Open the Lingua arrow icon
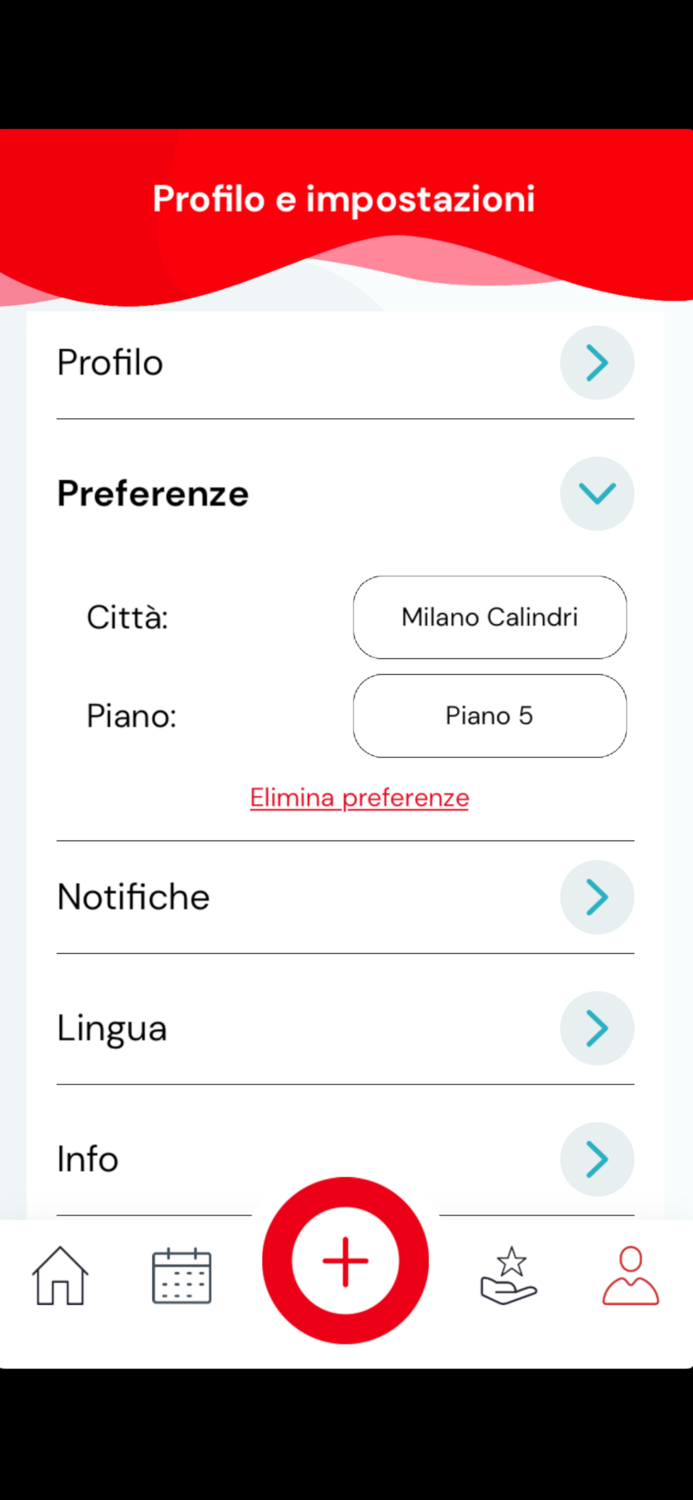 click(x=597, y=1028)
